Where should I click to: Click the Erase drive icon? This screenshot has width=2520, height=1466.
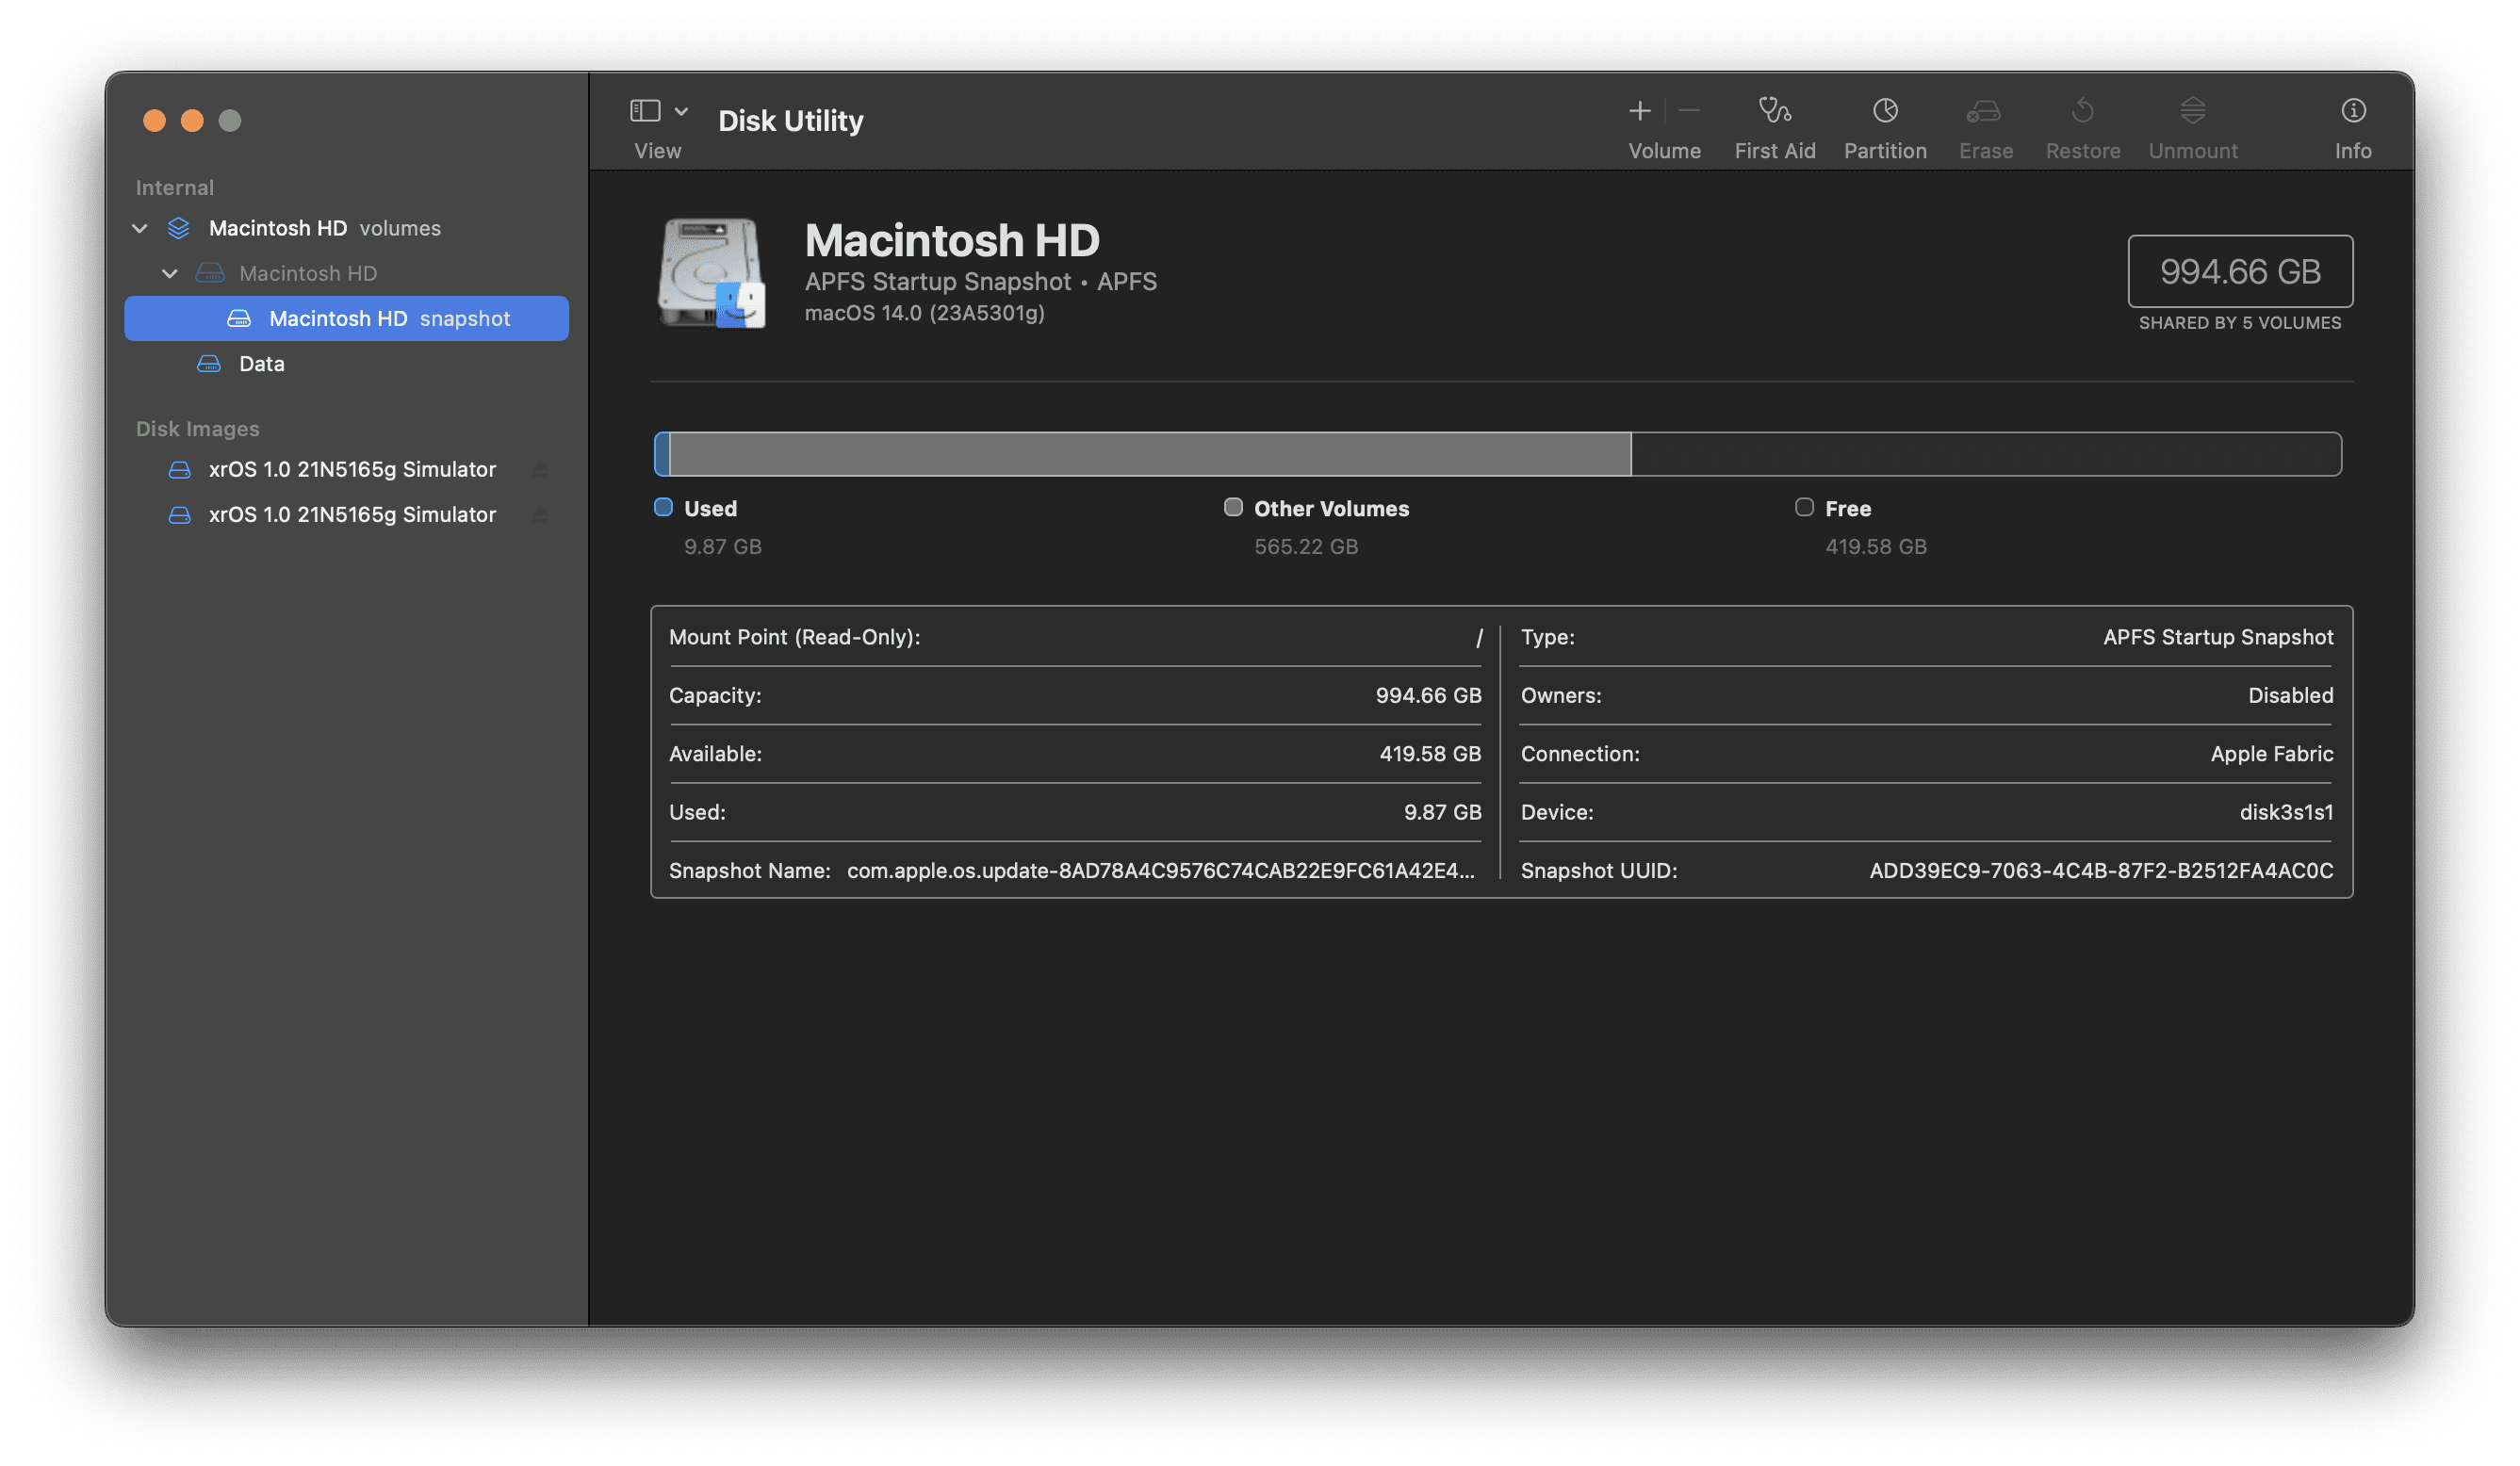[1984, 110]
